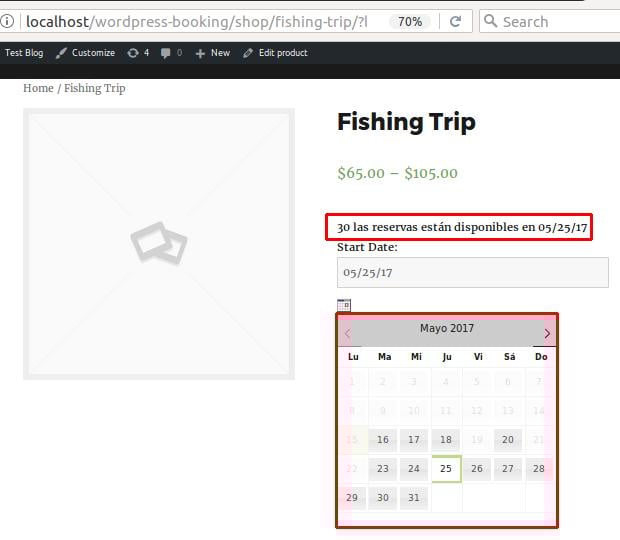Click the search magnifier icon
This screenshot has width=620, height=540.
[490, 21]
